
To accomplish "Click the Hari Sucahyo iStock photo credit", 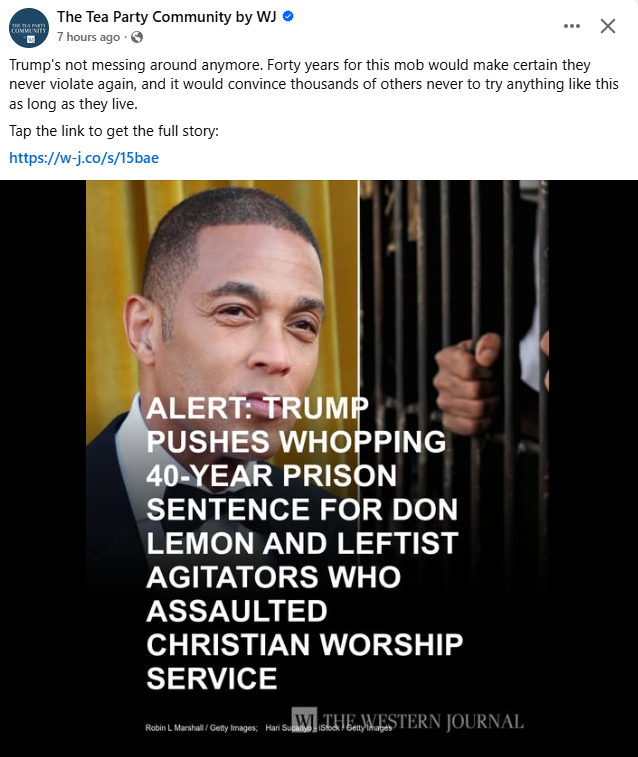I will point(329,728).
